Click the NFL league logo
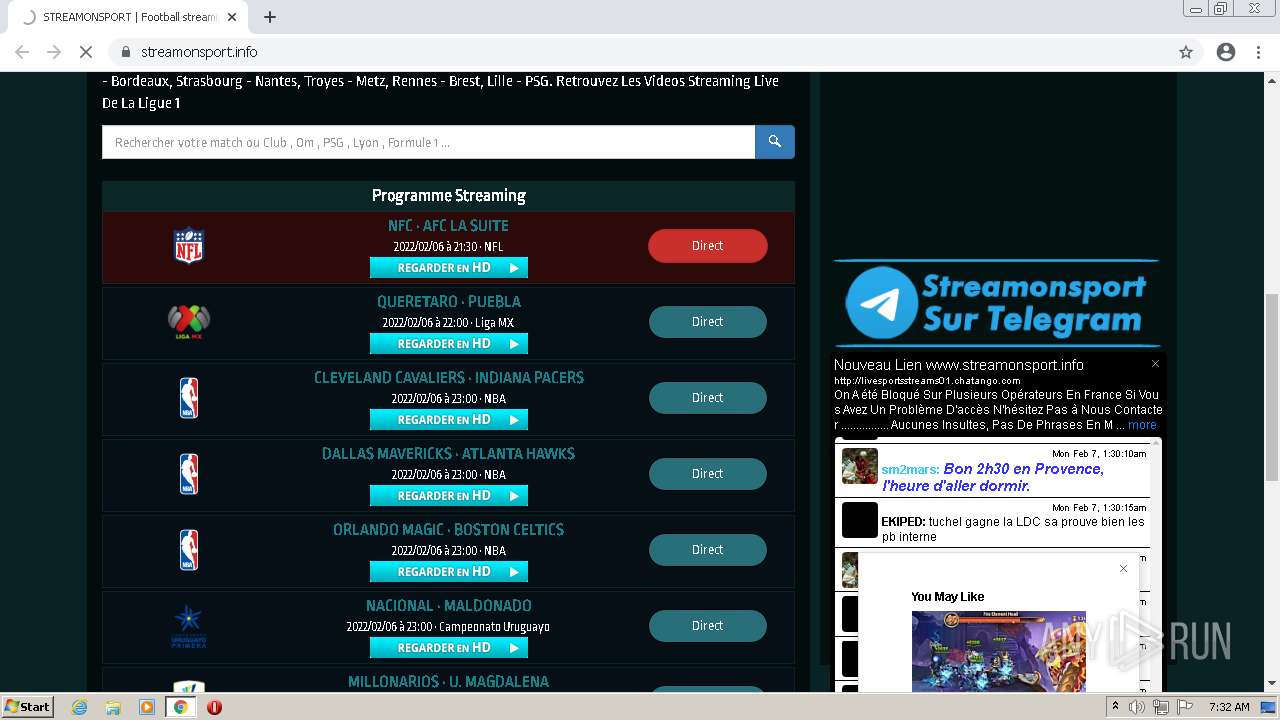The height and width of the screenshot is (720, 1280). [x=188, y=246]
